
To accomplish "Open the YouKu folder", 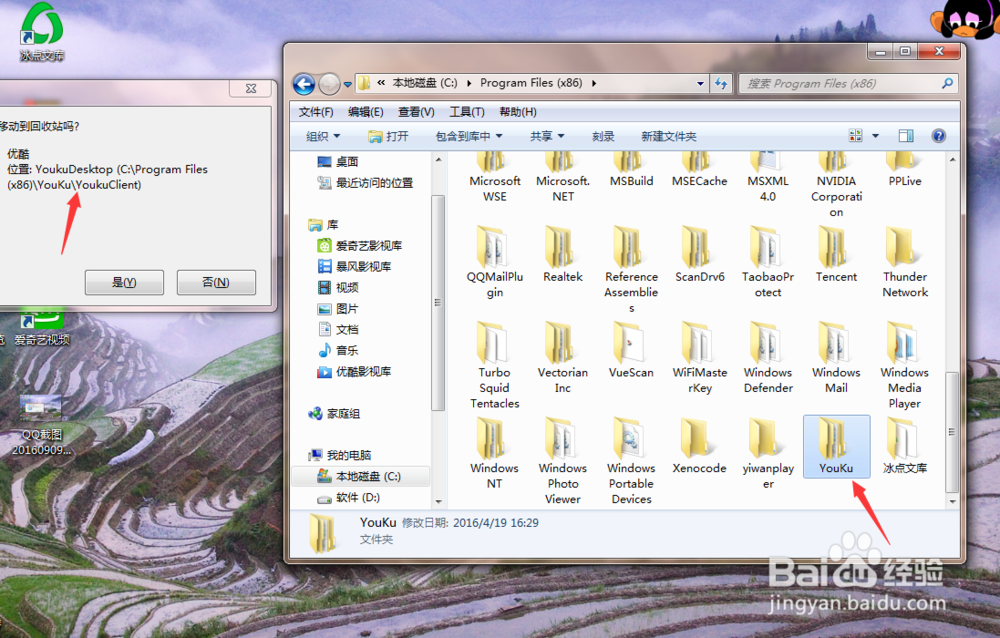I will (836, 446).
